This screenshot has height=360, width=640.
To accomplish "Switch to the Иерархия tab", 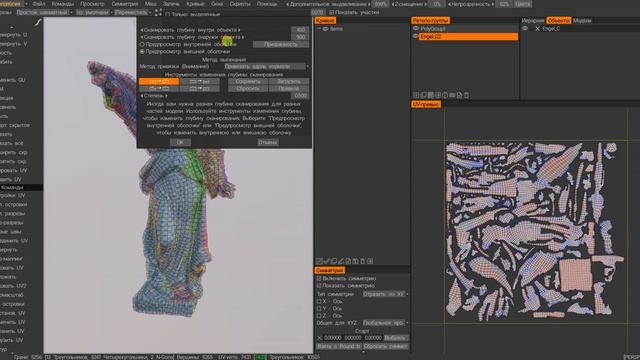I will pyautogui.click(x=533, y=20).
